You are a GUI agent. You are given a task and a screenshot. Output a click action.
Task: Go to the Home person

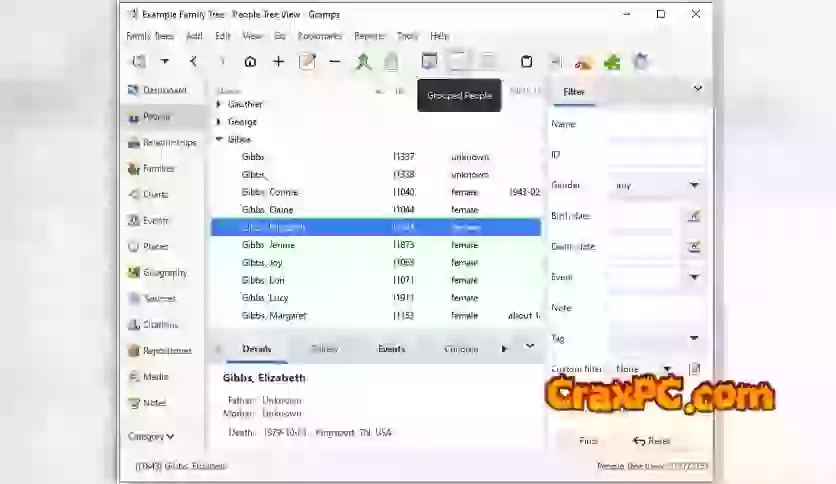pos(250,62)
